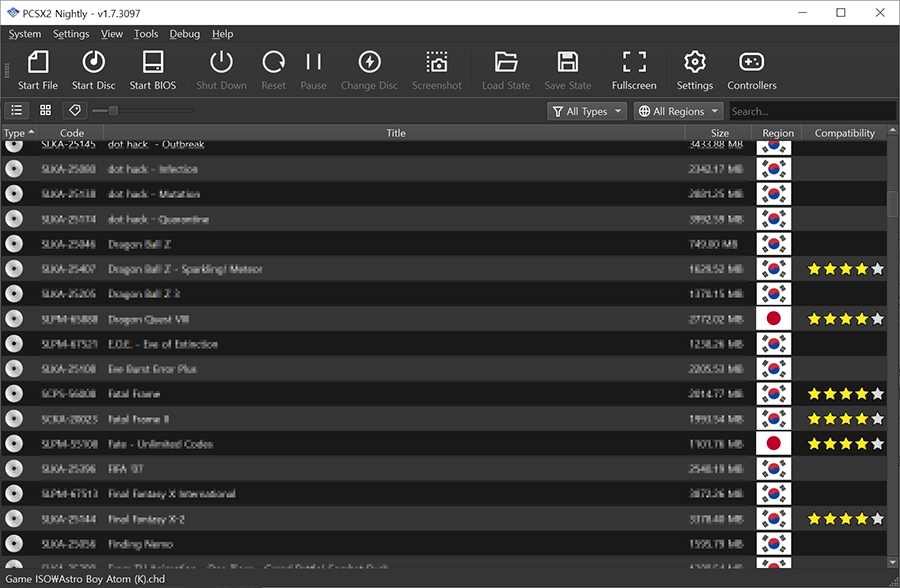The width and height of the screenshot is (900, 588).
Task: Click Korea flag in FIFA 07 row
Action: (774, 469)
